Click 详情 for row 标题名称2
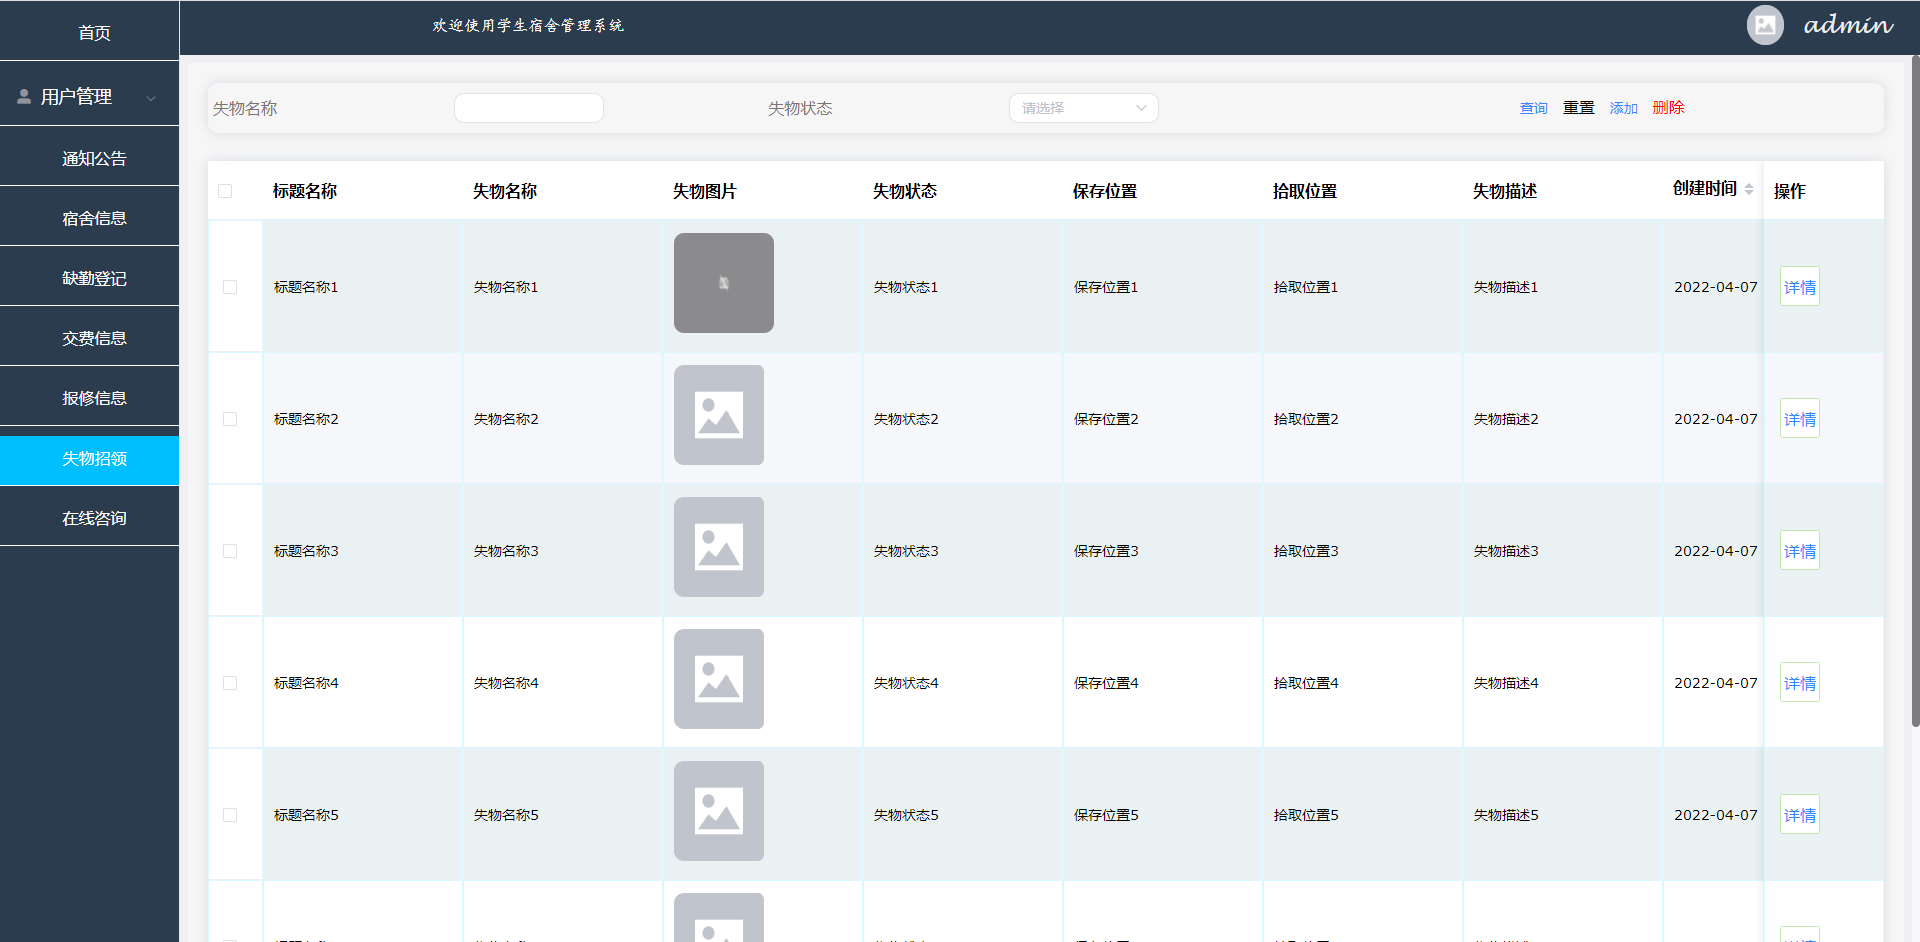Image resolution: width=1920 pixels, height=942 pixels. click(x=1800, y=419)
